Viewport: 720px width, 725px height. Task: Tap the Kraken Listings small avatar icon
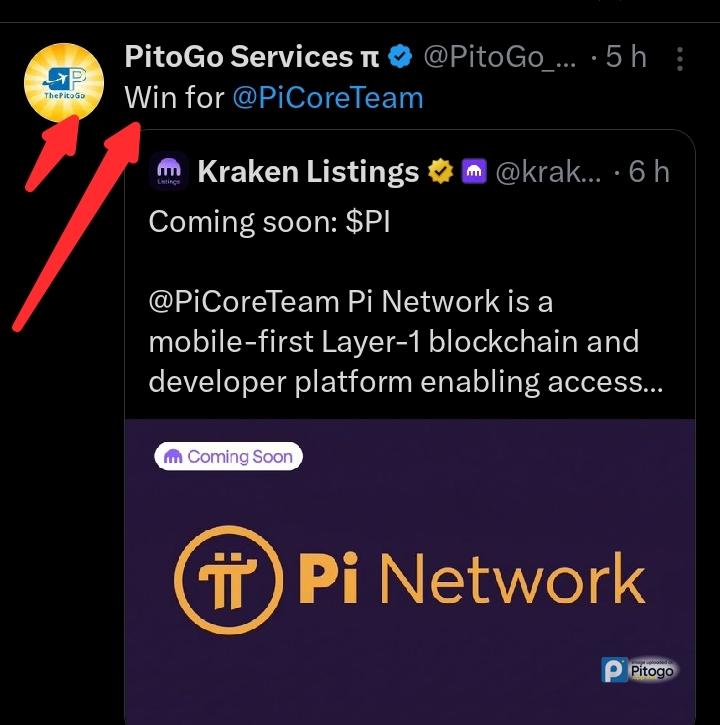click(167, 173)
